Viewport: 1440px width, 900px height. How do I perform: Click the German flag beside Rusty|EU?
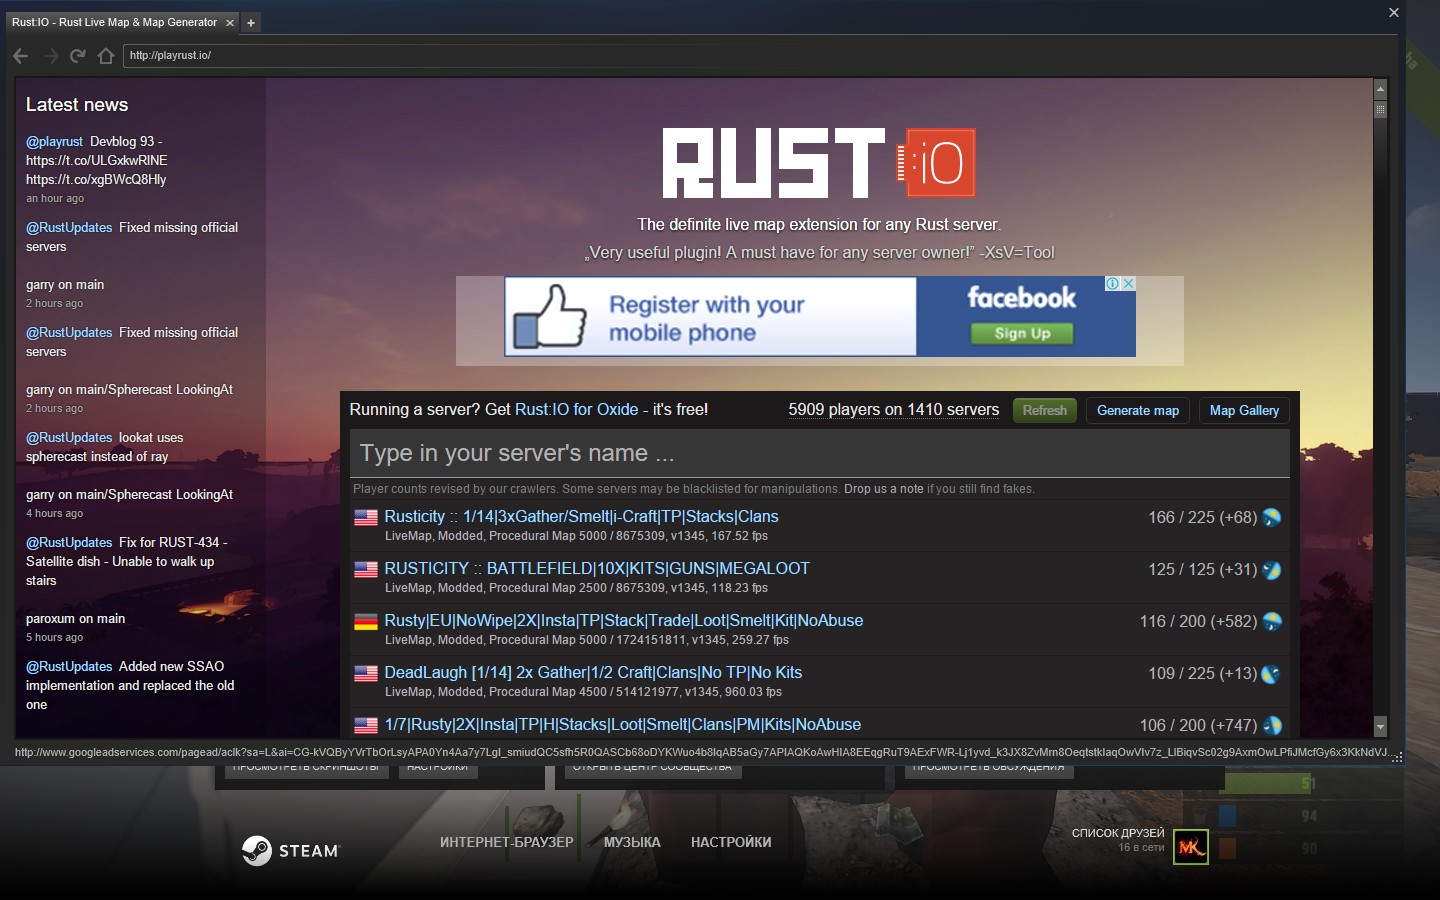click(366, 621)
